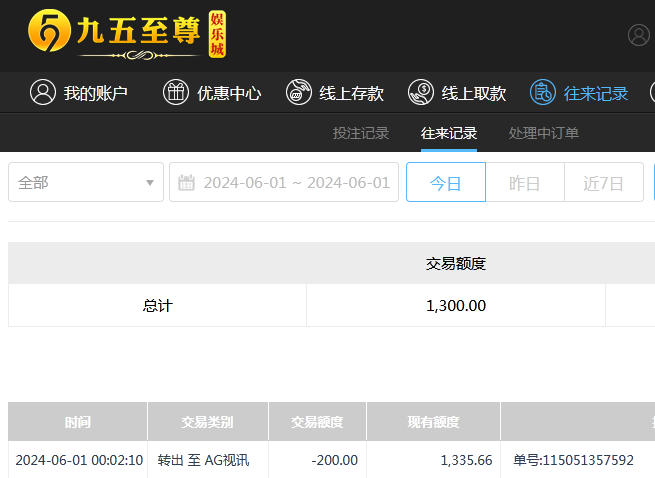Click the timestamp 2024-06-01 00:02:10
Viewport: 655px width, 478px height.
point(79,460)
